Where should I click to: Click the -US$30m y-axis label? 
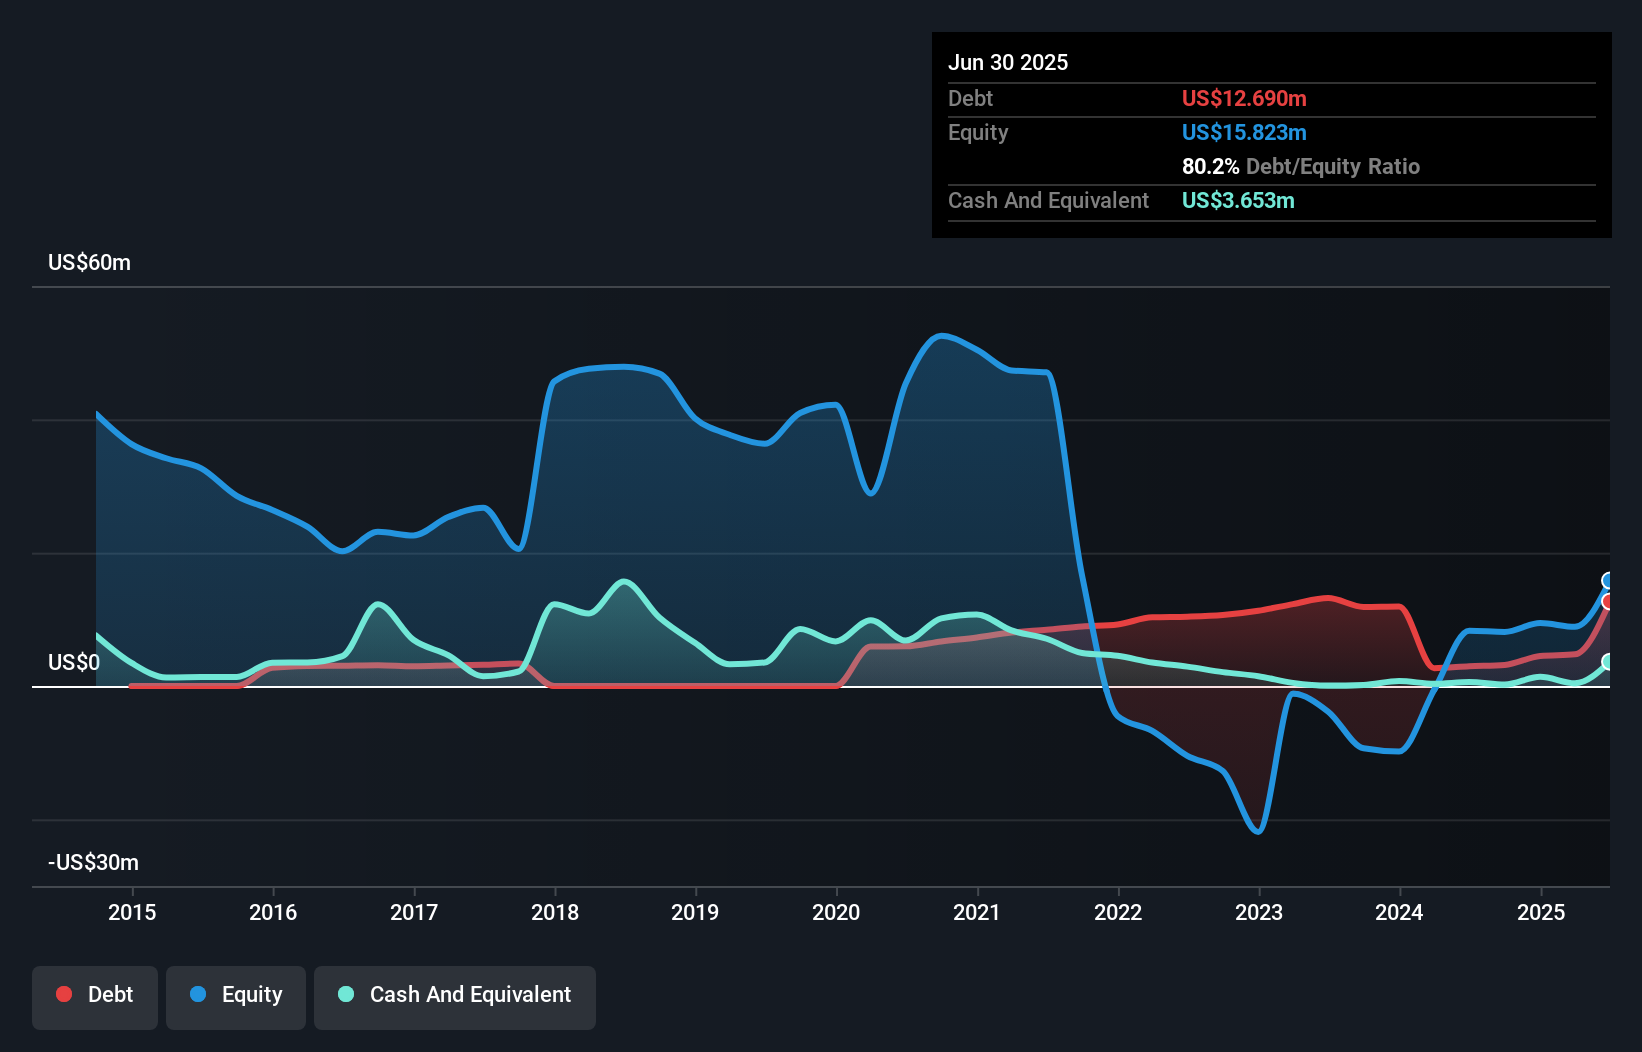[x=93, y=862]
